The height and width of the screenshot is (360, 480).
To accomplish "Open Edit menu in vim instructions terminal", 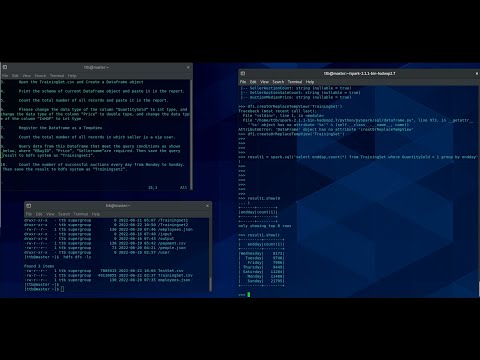I will (15, 76).
